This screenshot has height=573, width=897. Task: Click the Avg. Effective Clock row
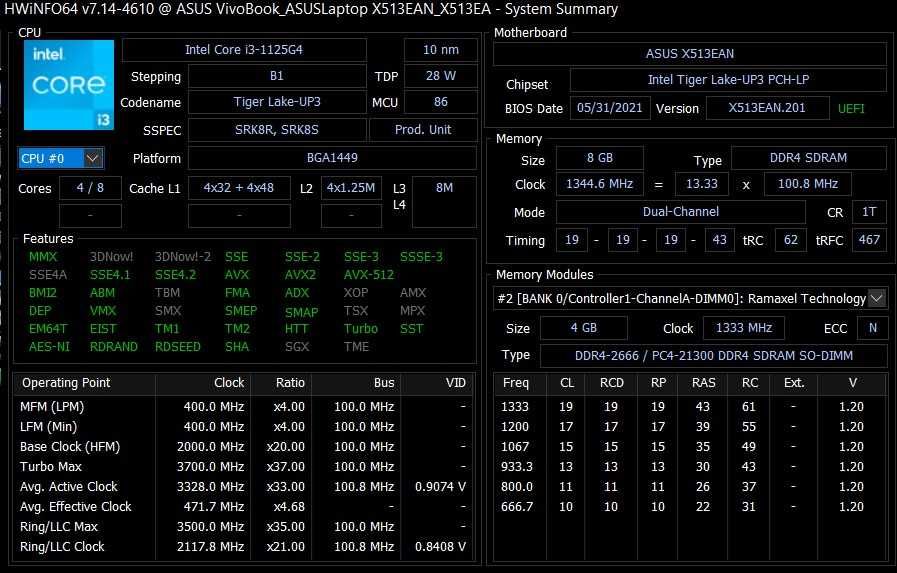point(244,507)
